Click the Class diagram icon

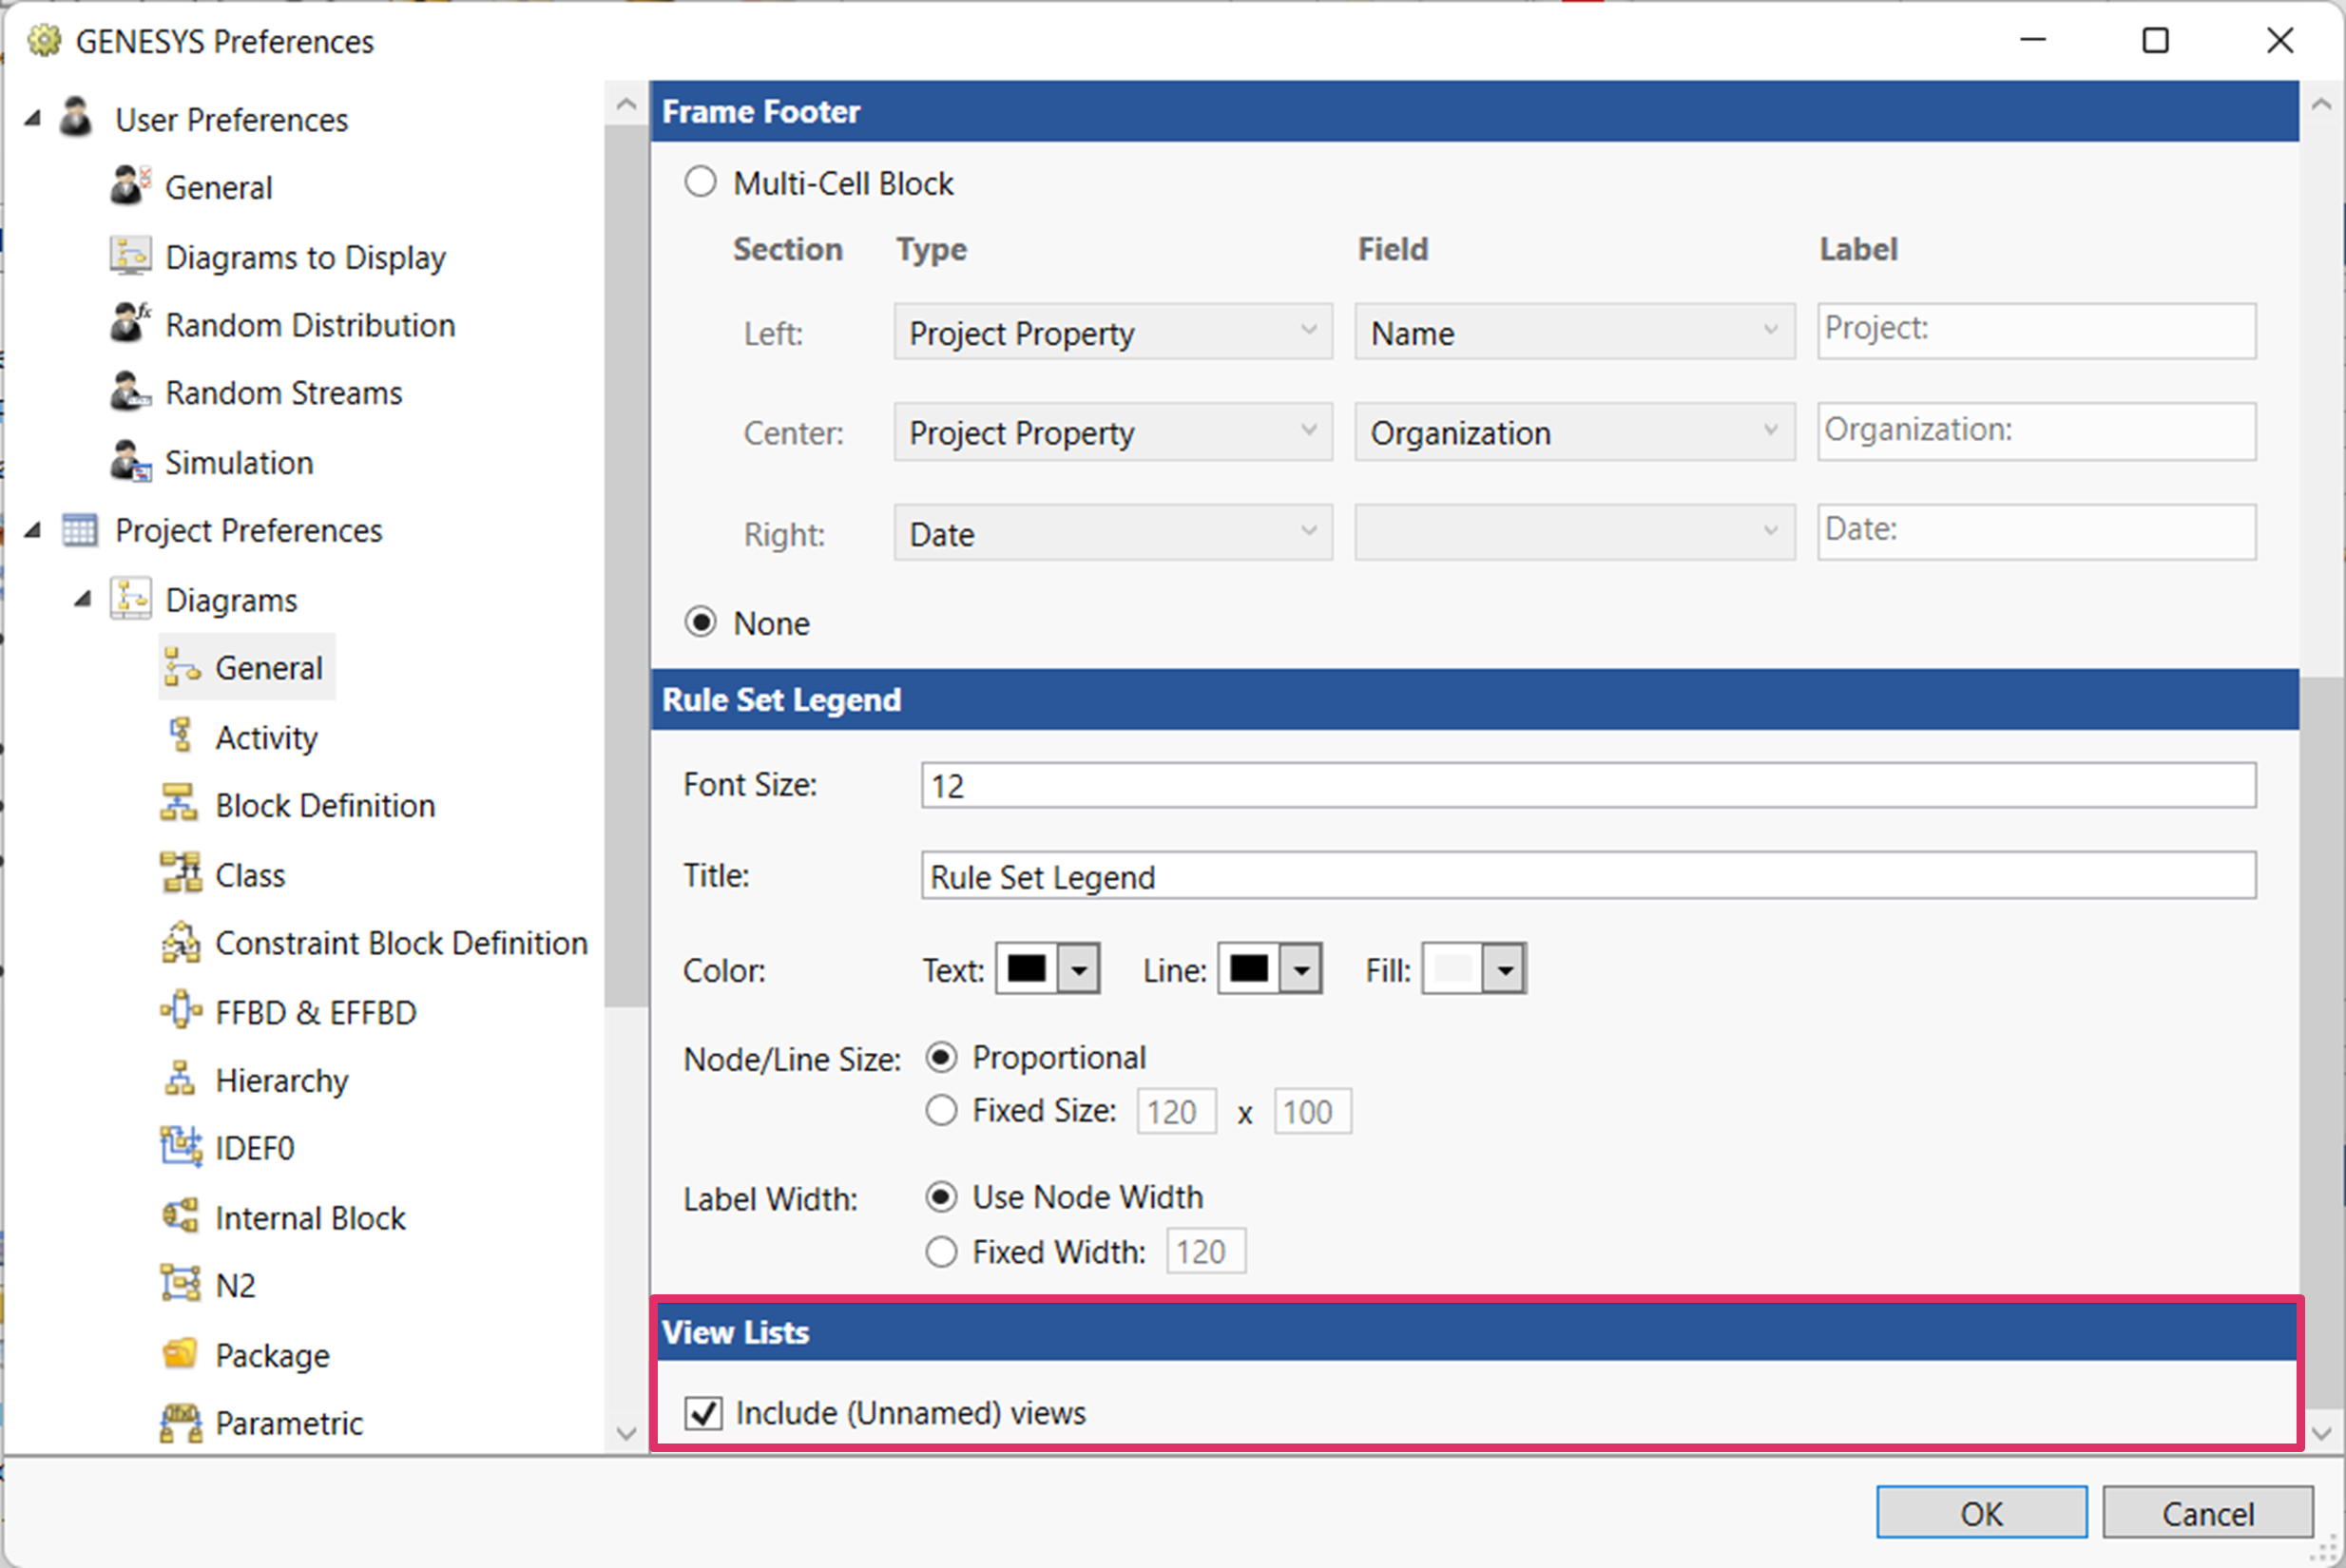(x=180, y=874)
